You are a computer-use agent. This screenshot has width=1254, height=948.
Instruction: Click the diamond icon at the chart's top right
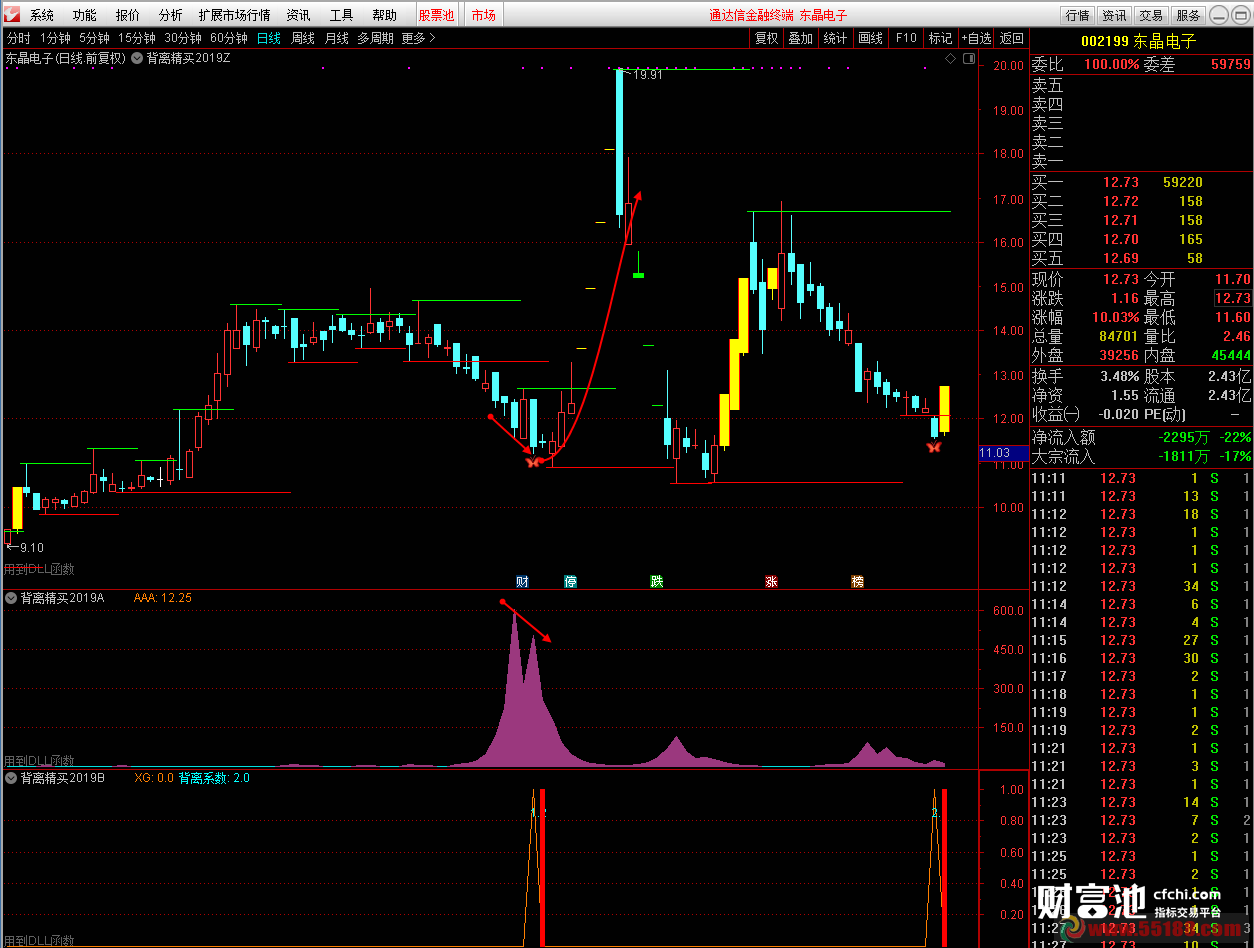[950, 59]
